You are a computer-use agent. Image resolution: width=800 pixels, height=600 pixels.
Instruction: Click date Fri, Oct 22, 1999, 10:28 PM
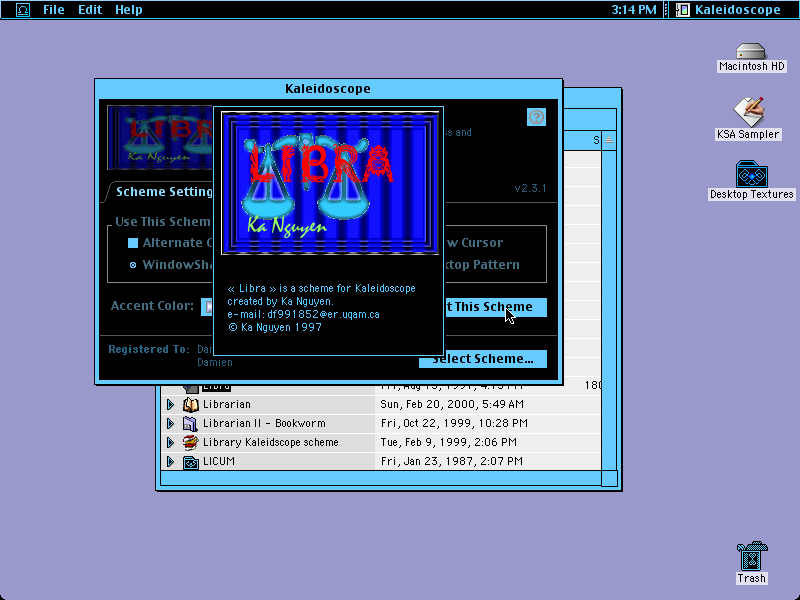point(454,423)
